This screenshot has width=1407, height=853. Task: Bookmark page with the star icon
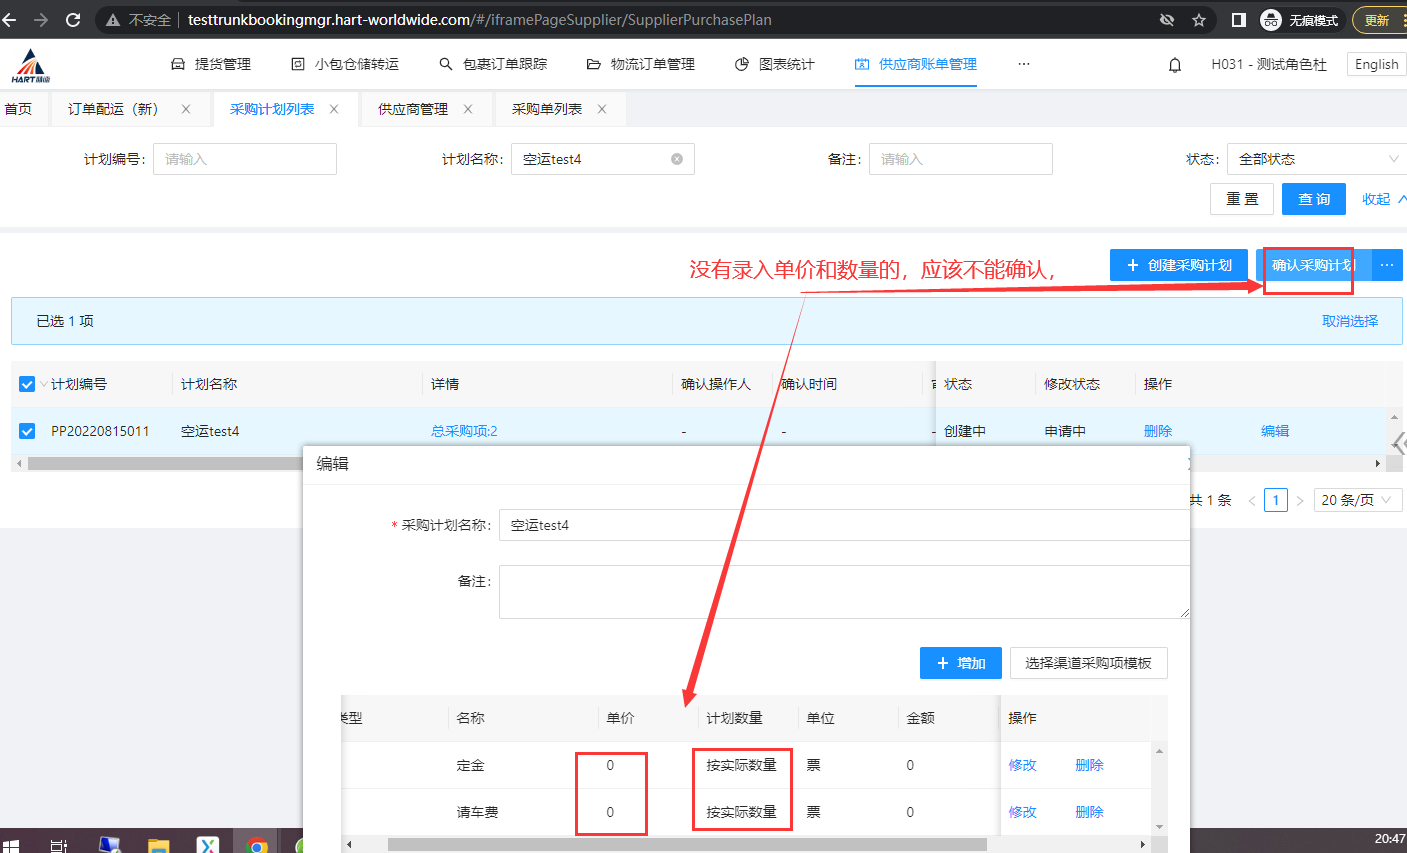pos(1199,20)
